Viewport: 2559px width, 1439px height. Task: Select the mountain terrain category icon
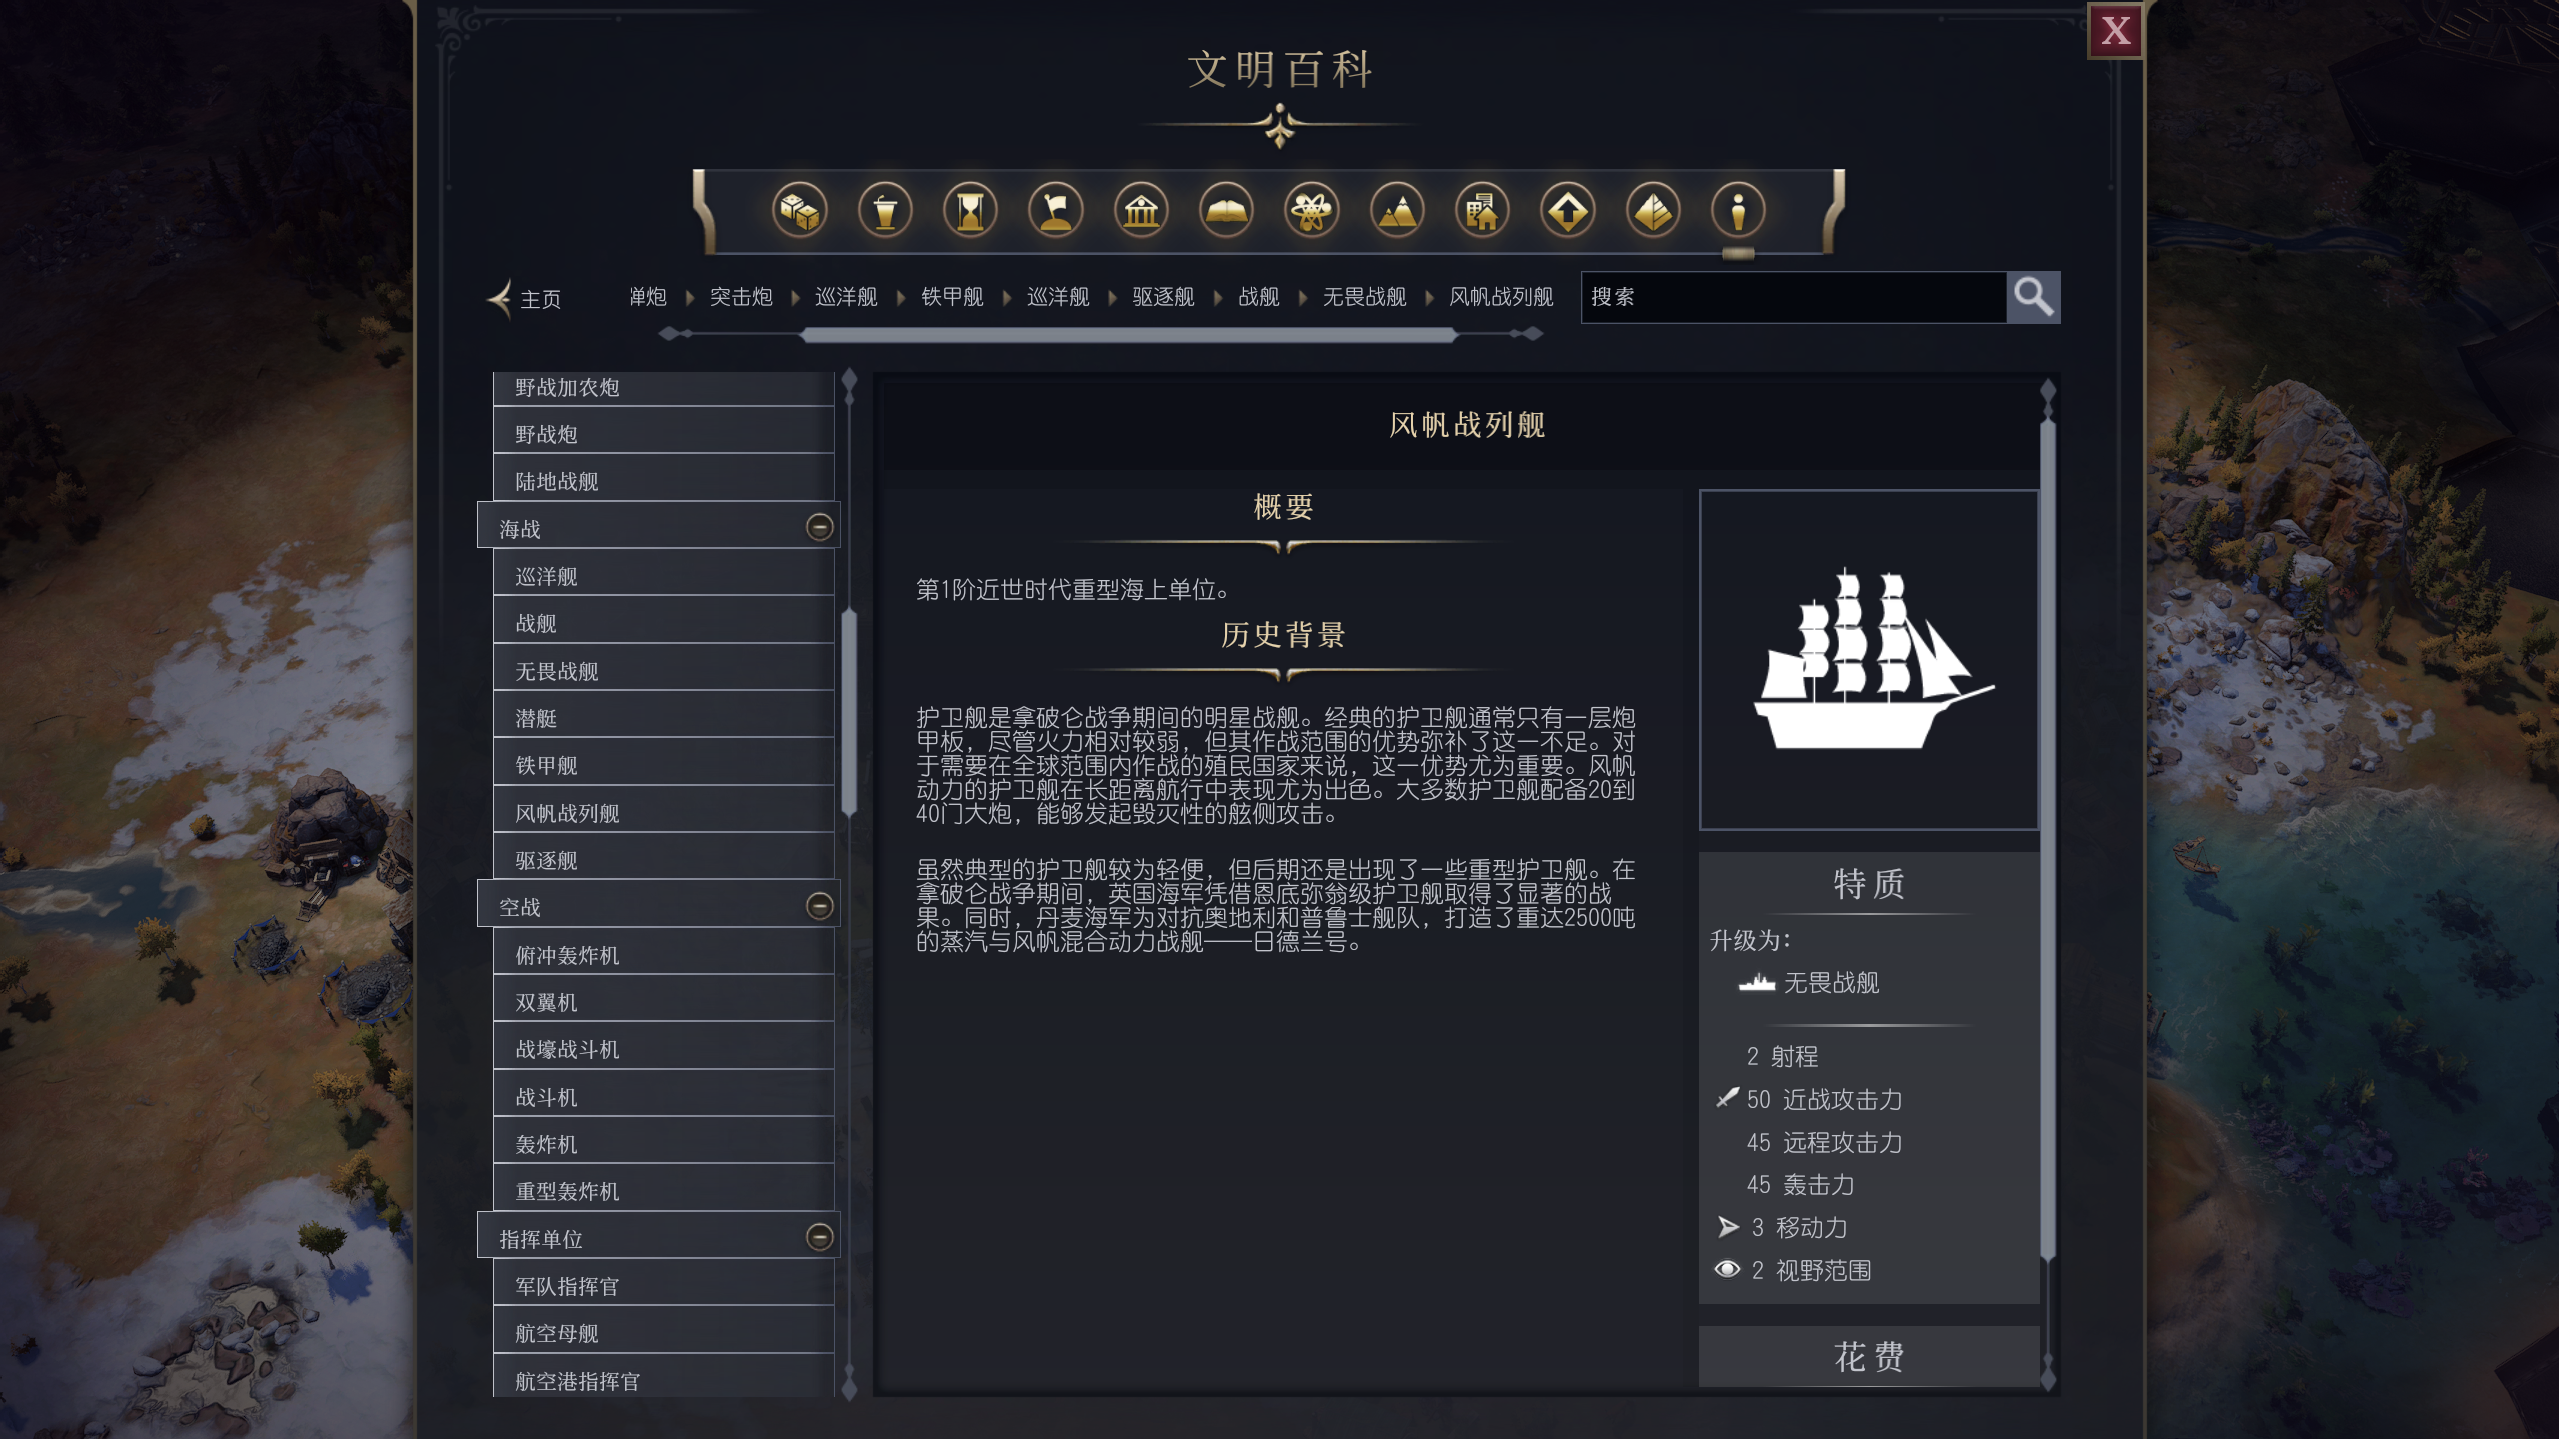tap(1397, 211)
